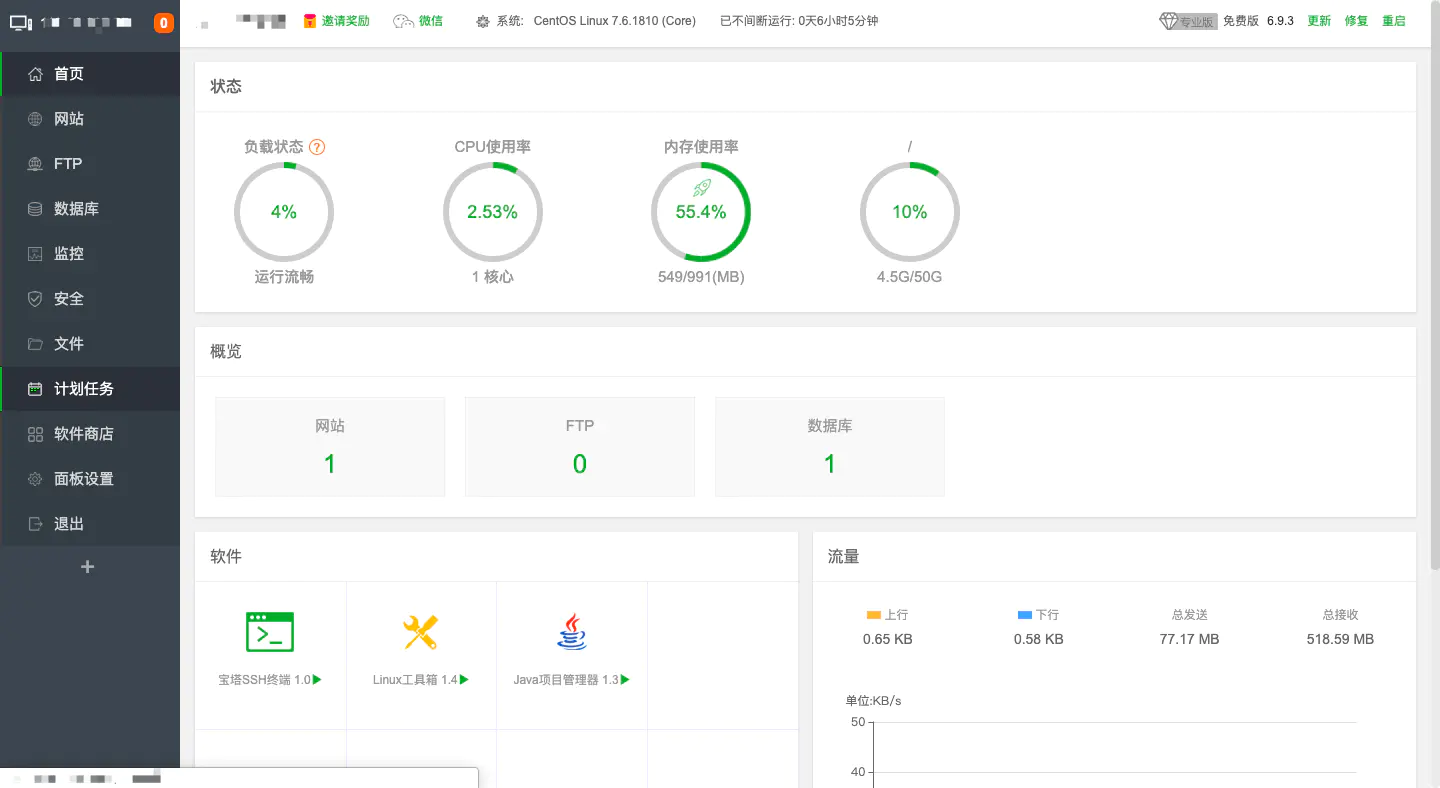Toggle the 上行 upstream legend swatch
Viewport: 1440px width, 788px height.
click(873, 615)
